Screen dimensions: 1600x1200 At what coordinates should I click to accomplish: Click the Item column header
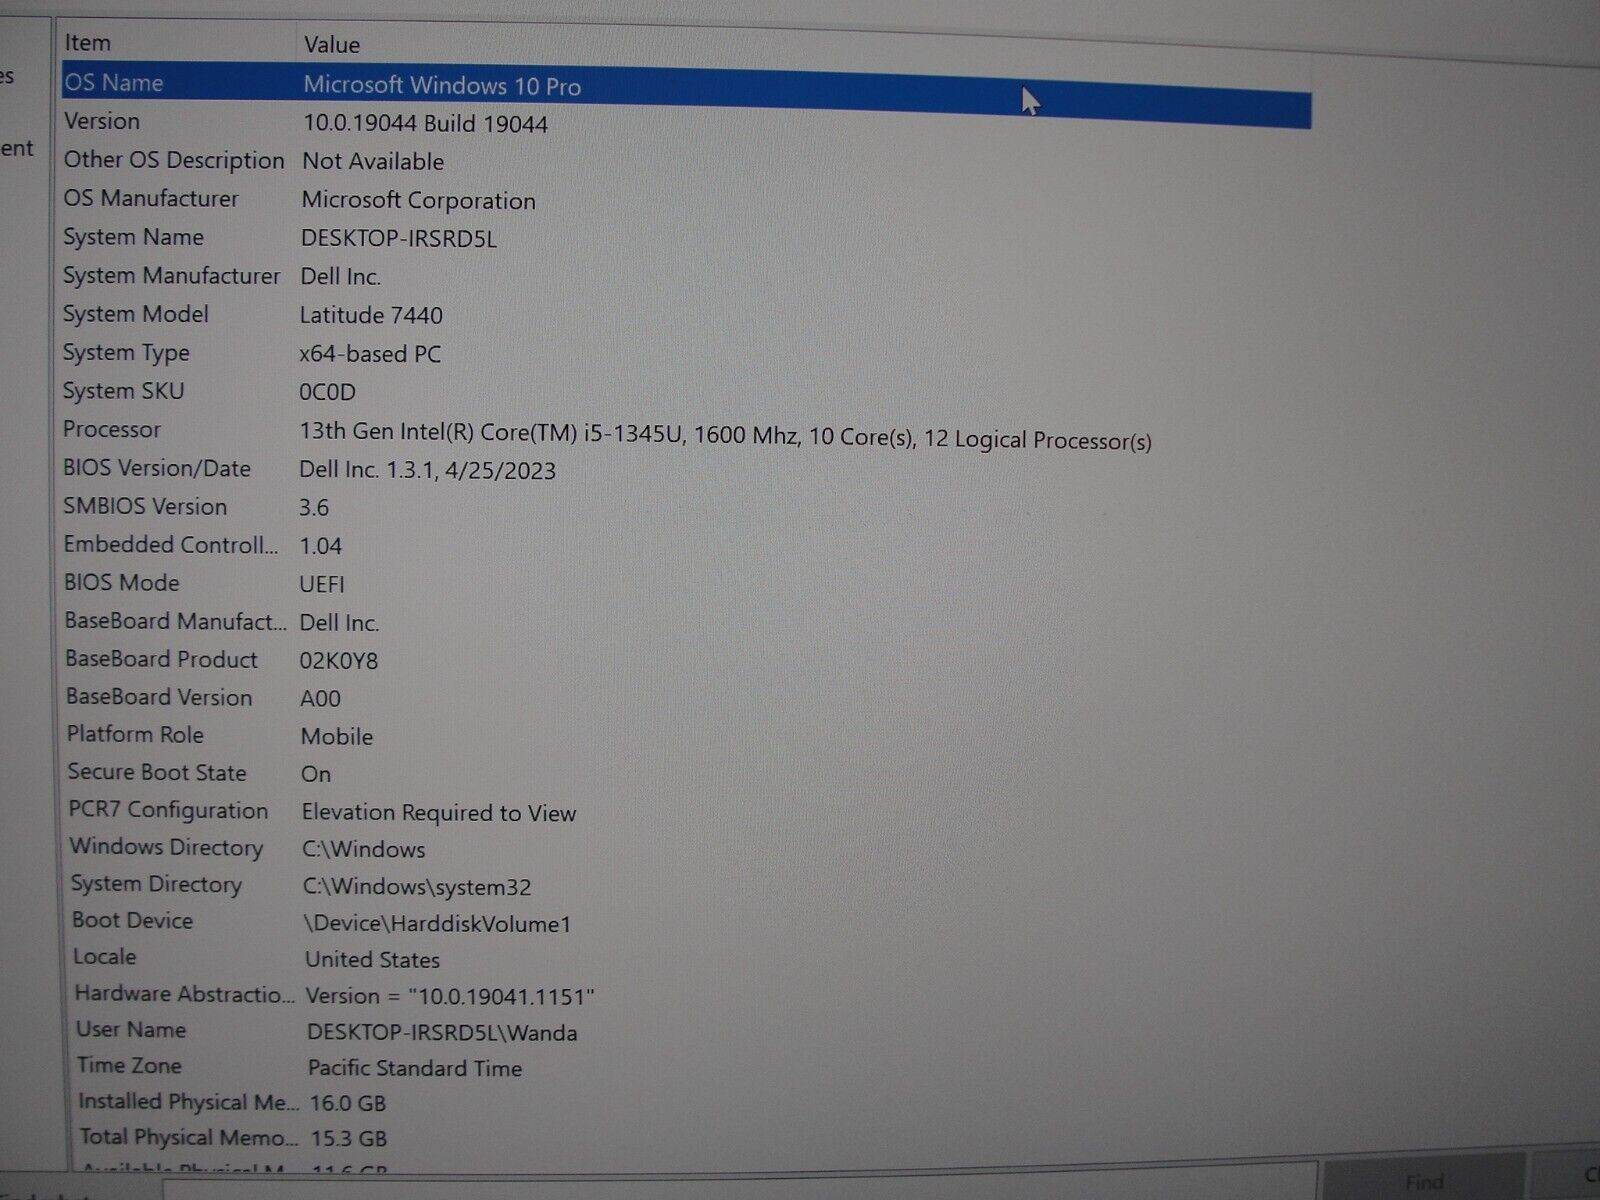pos(88,43)
